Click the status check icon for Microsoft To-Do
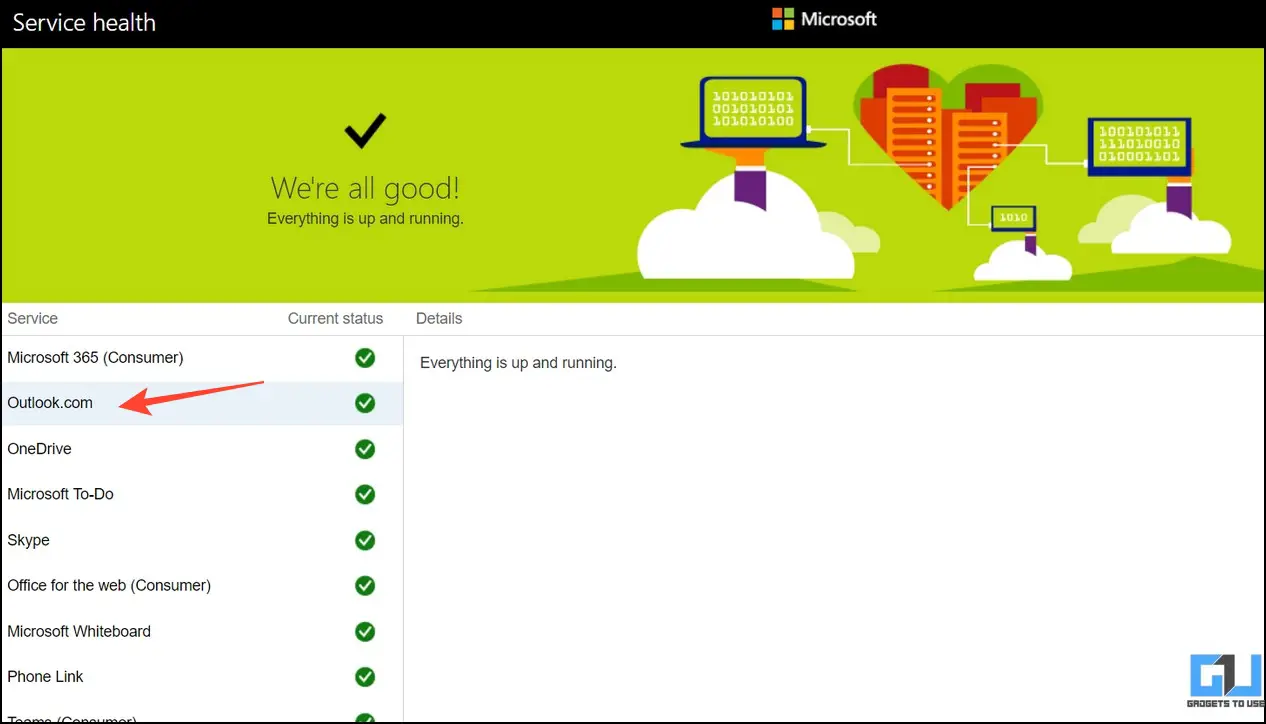This screenshot has height=724, width=1266. coord(365,494)
